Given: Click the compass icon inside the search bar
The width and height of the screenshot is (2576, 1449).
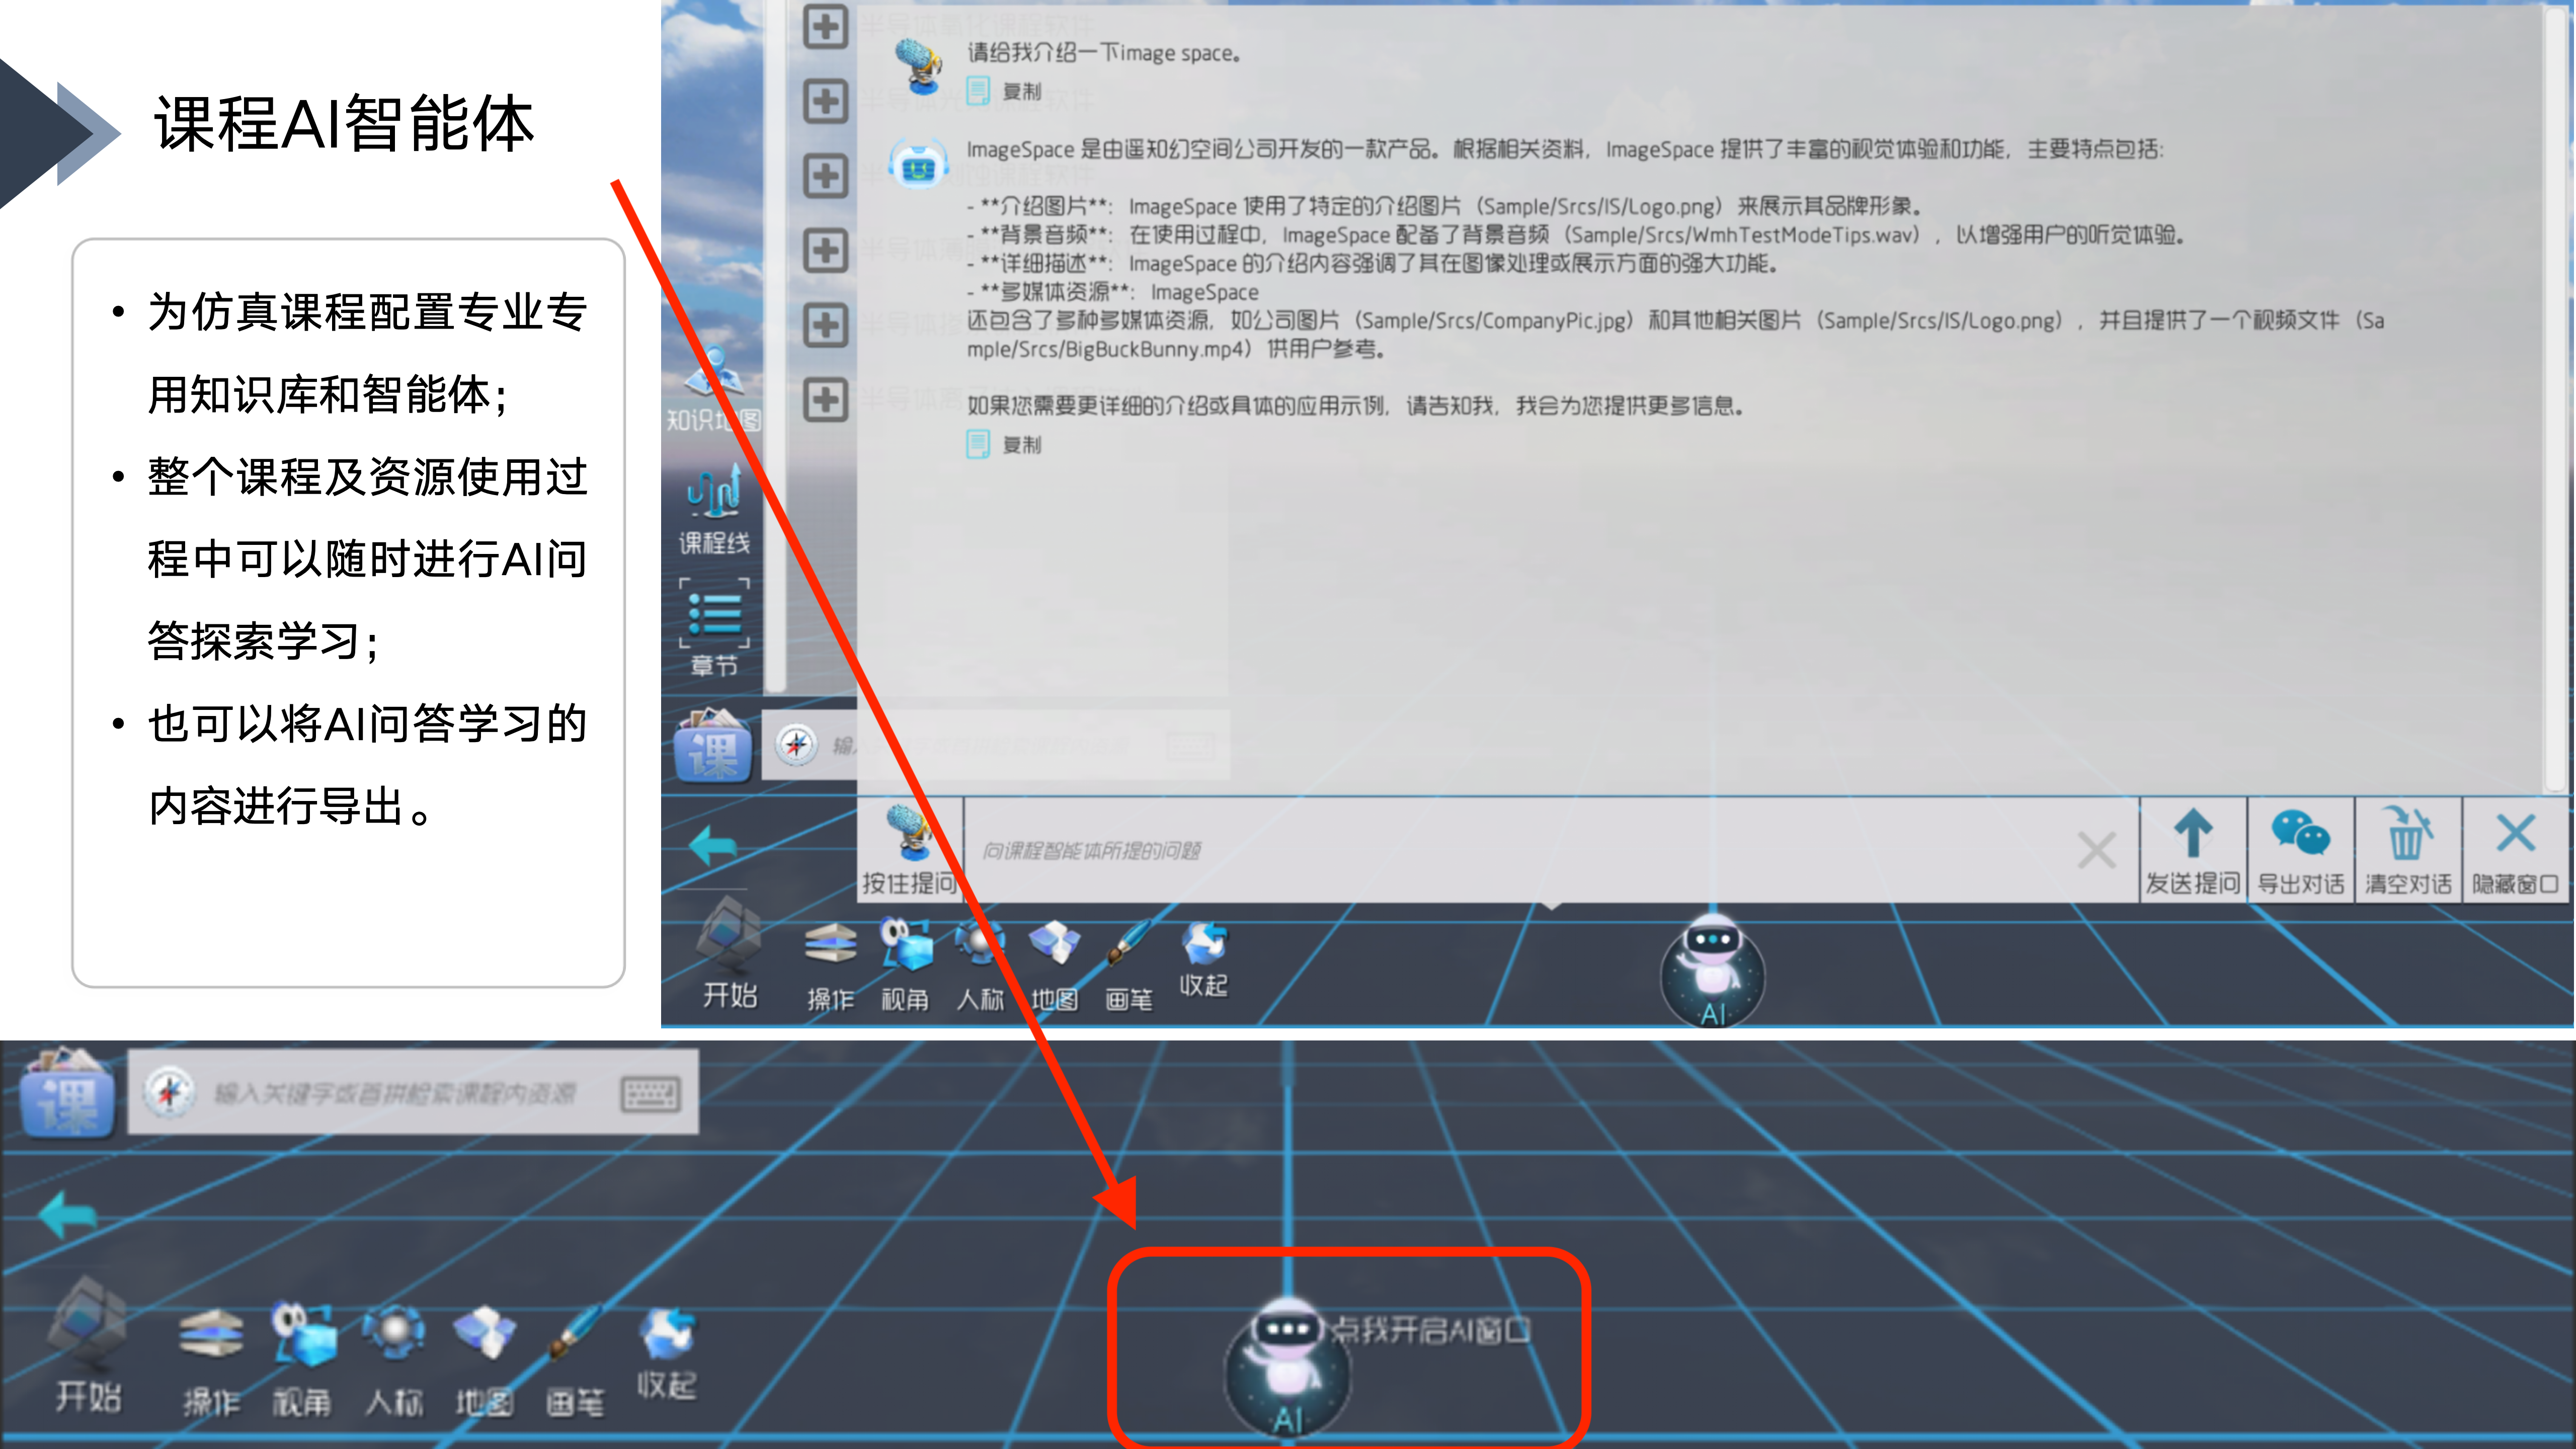Looking at the screenshot, I should [168, 1092].
